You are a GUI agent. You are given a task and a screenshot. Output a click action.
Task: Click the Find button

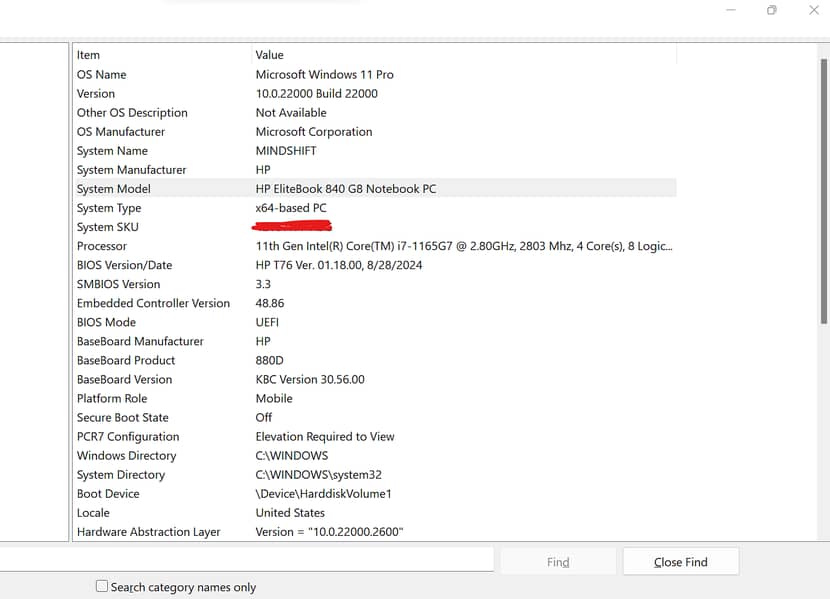tap(558, 562)
